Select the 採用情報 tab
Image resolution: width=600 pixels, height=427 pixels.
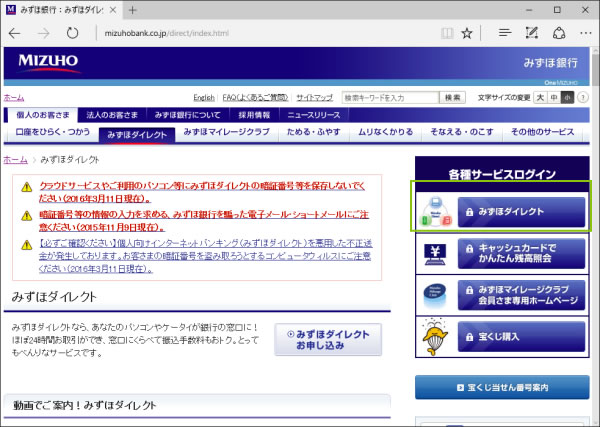(x=254, y=115)
